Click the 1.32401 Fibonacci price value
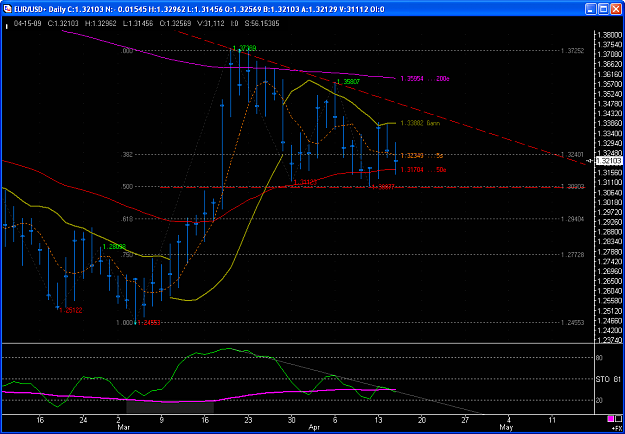The width and height of the screenshot is (625, 434). pyautogui.click(x=572, y=154)
